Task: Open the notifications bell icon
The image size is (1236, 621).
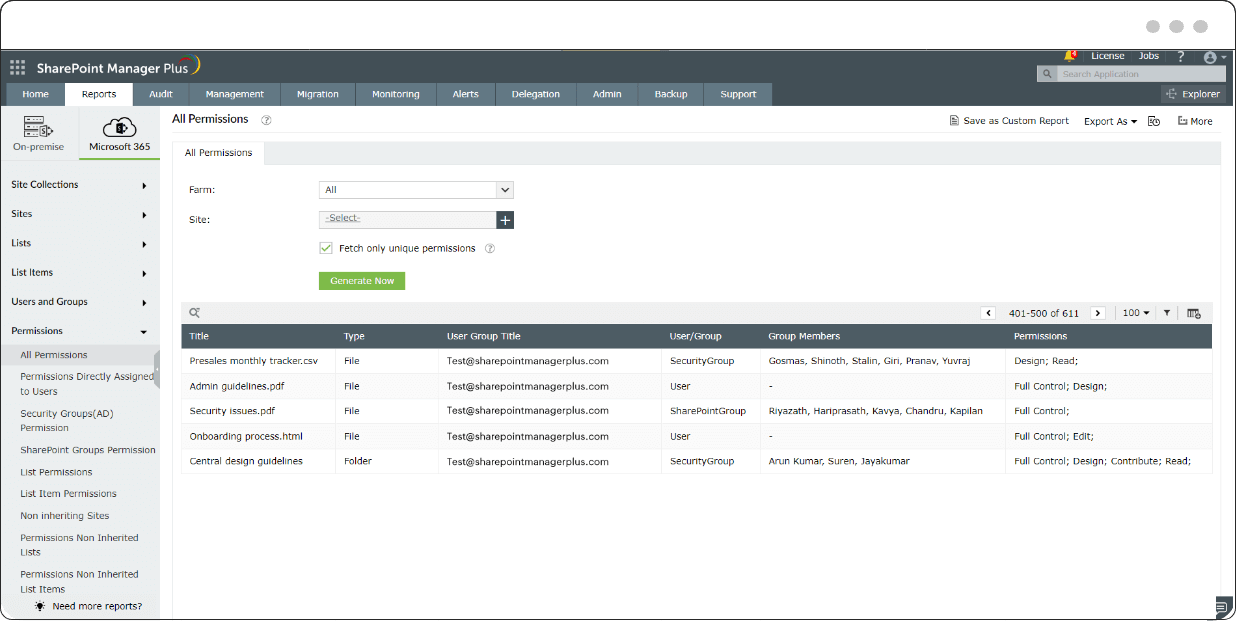Action: [x=1069, y=57]
